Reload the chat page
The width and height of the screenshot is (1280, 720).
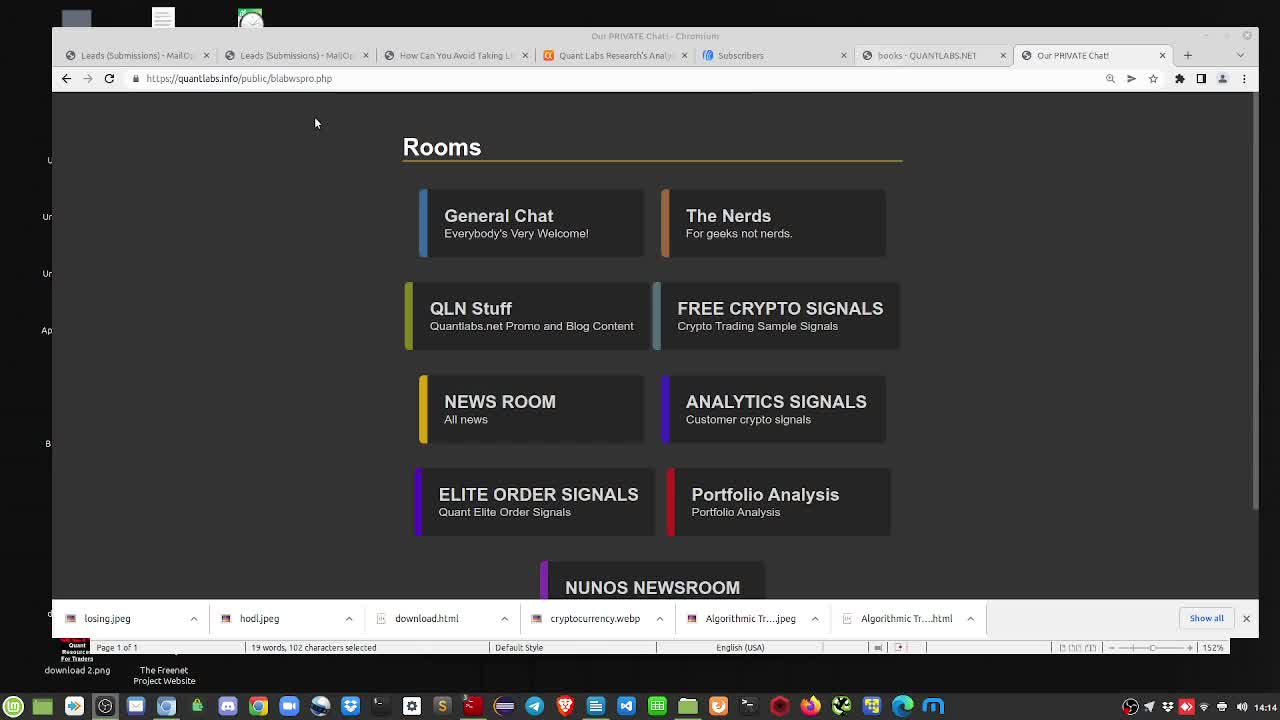point(109,78)
